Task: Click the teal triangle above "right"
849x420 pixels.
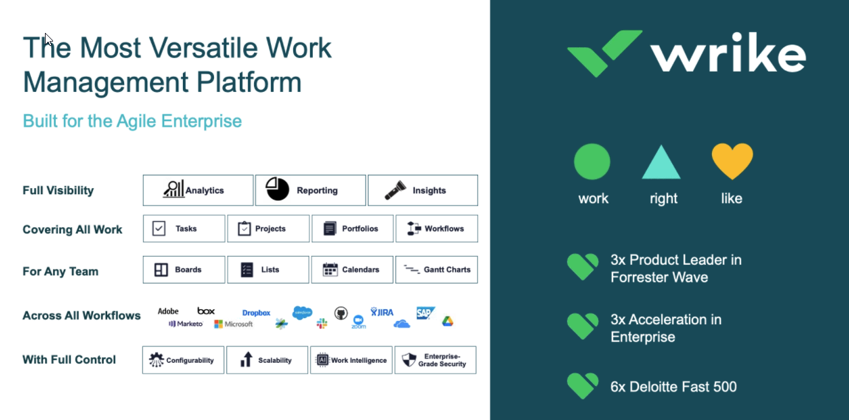Action: point(661,162)
